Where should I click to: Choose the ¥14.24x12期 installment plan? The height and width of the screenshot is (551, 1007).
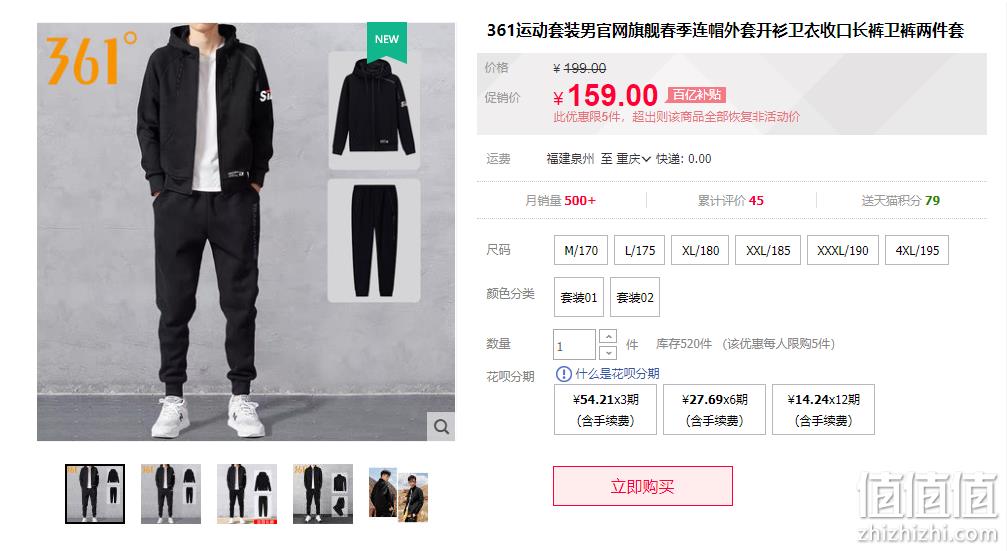coord(823,410)
